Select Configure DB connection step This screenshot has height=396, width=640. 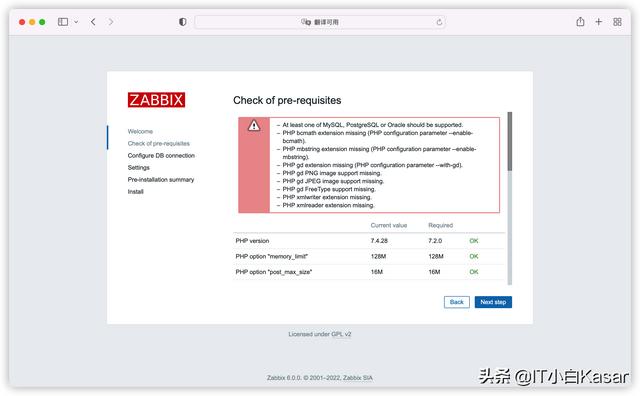(161, 156)
